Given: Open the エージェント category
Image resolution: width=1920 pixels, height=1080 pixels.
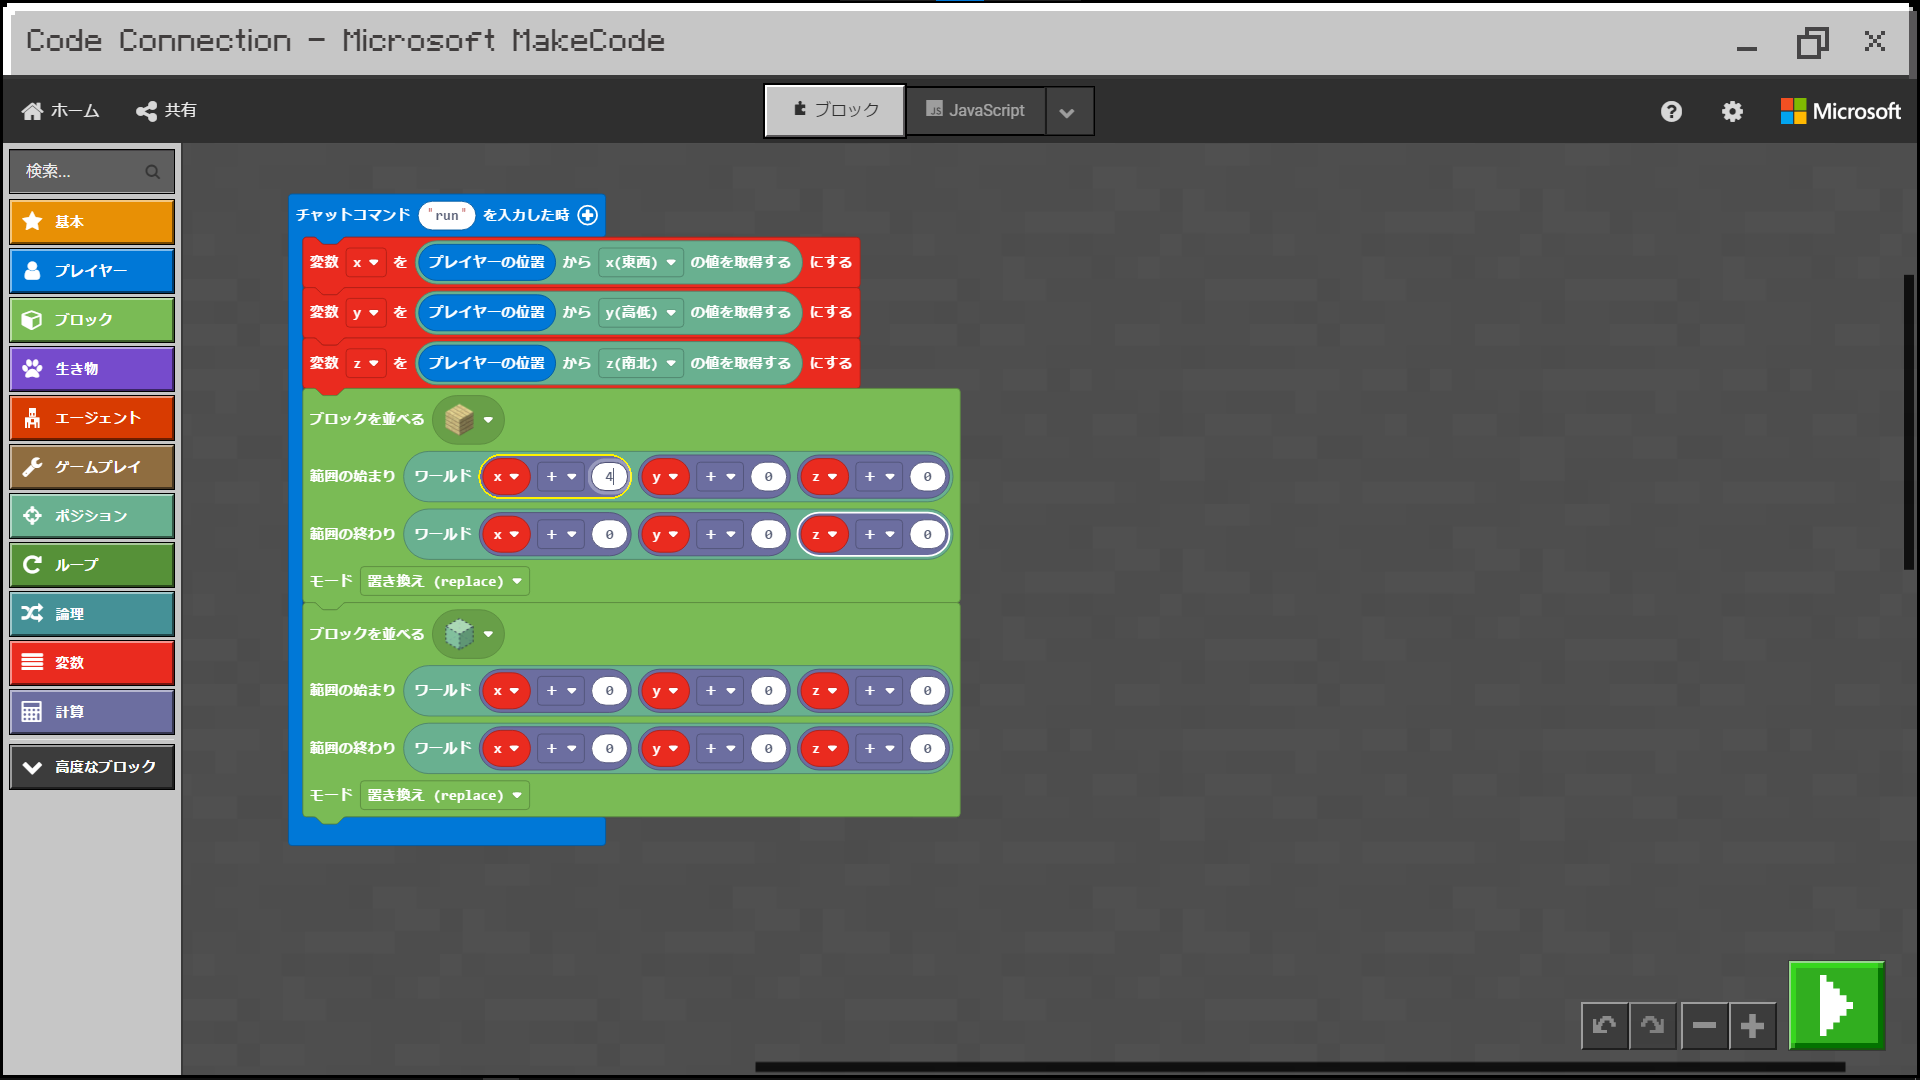Looking at the screenshot, I should 92,418.
